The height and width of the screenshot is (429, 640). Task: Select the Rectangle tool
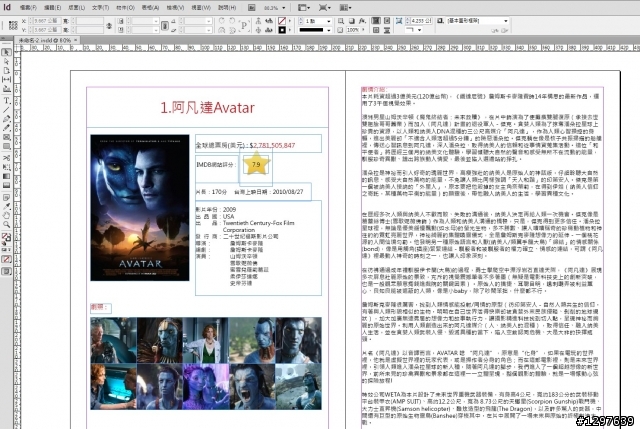pos(7,146)
